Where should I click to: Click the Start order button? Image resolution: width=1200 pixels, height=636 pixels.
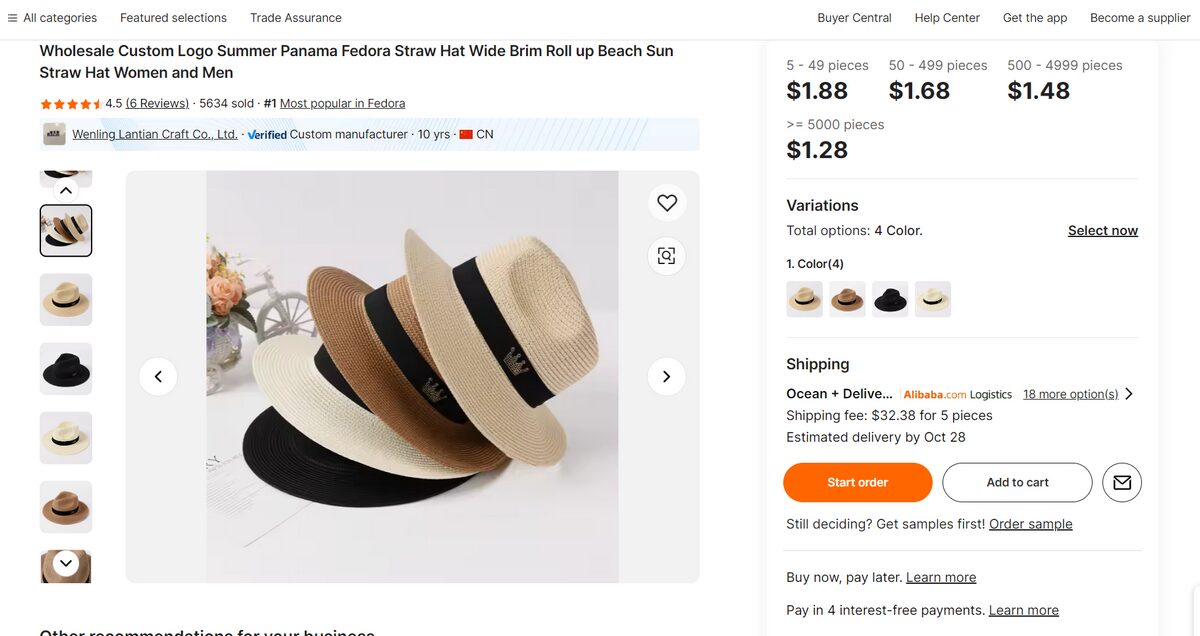(857, 482)
